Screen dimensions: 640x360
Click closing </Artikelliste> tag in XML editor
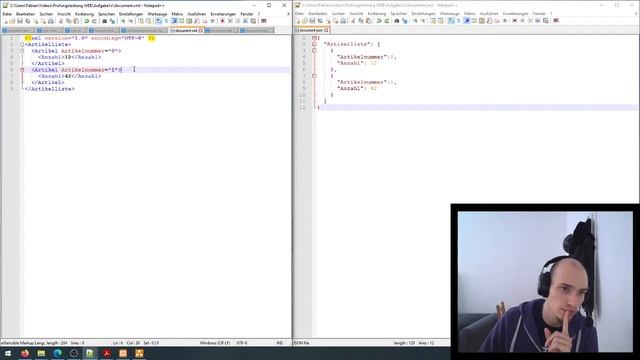click(49, 89)
